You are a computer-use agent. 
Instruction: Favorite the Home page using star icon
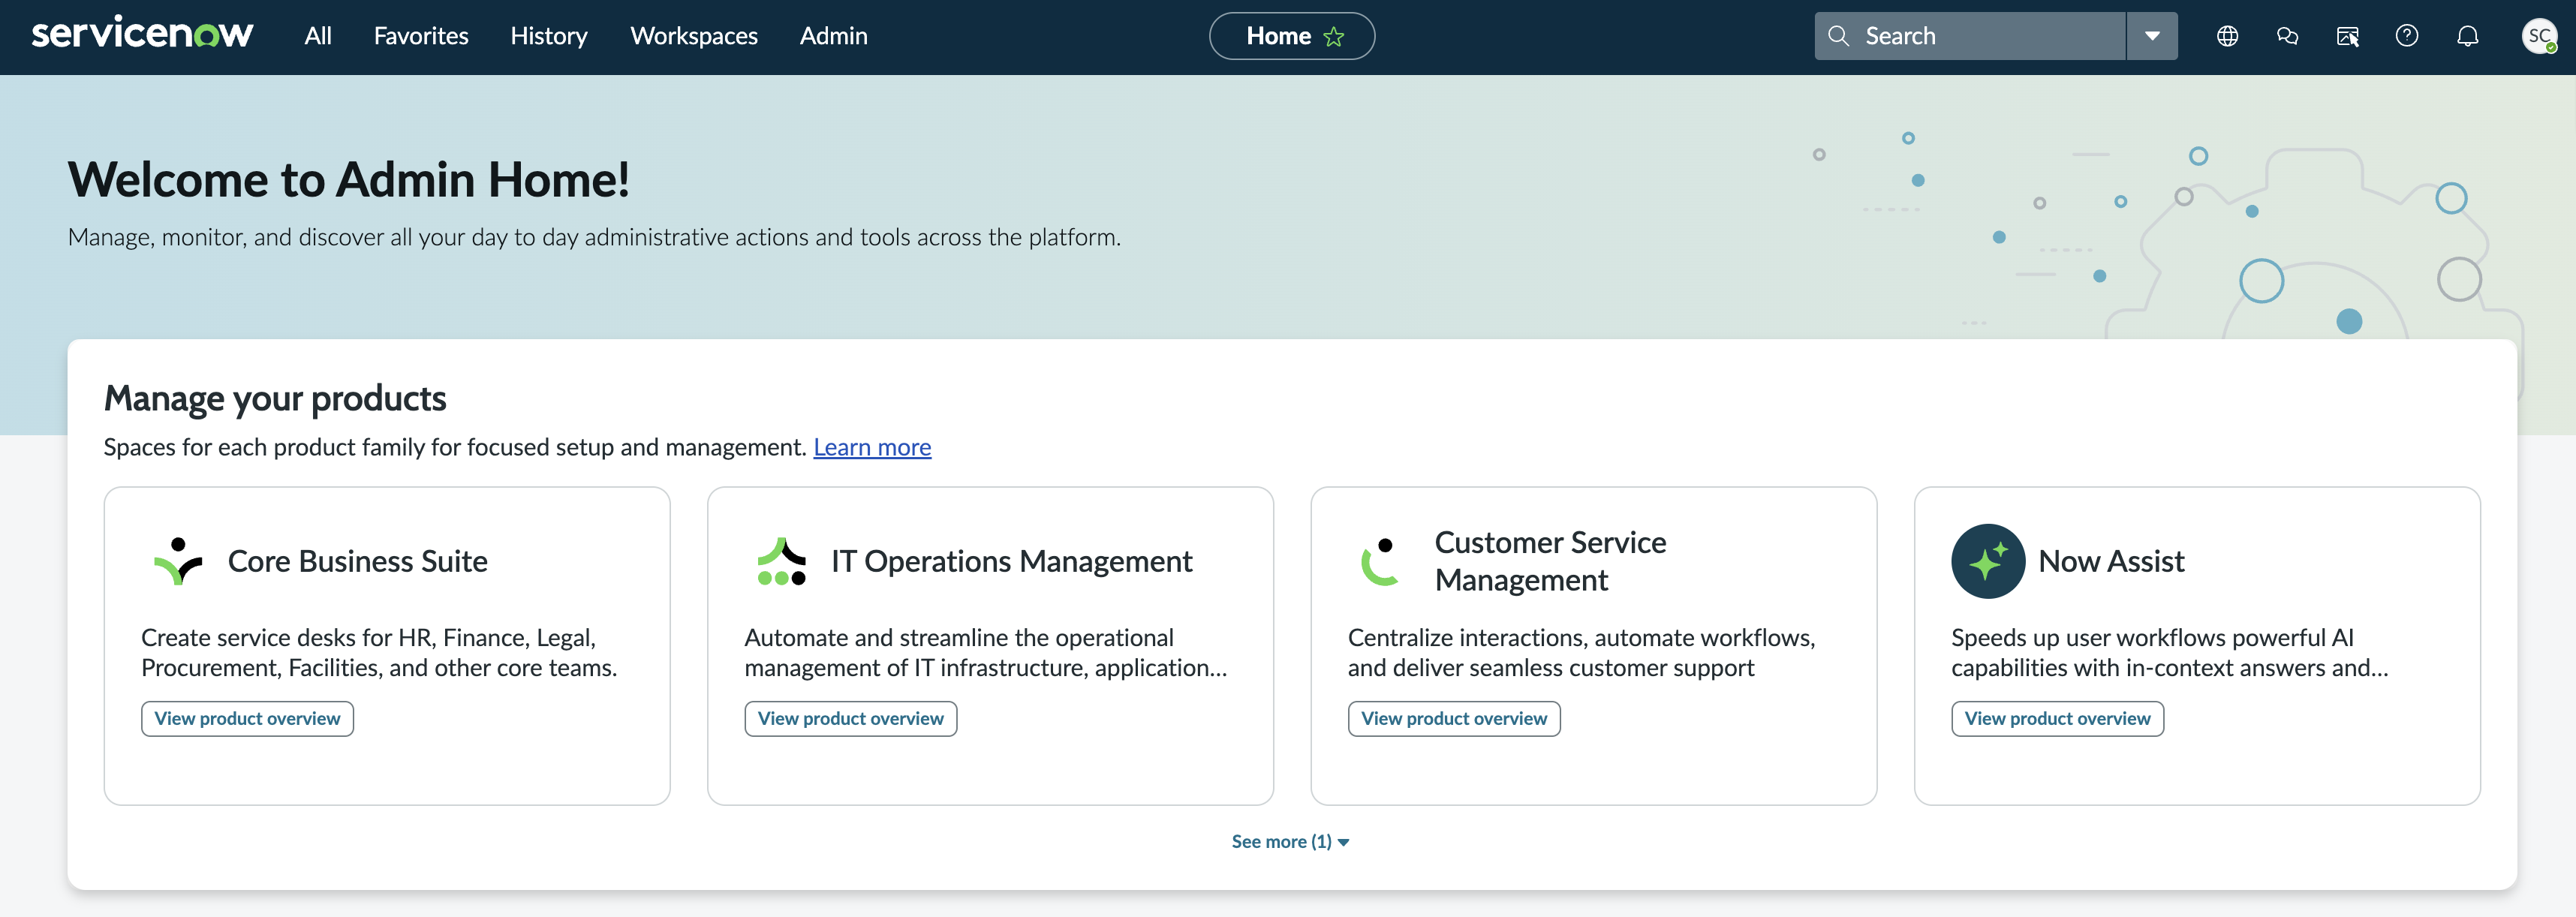coord(1334,37)
